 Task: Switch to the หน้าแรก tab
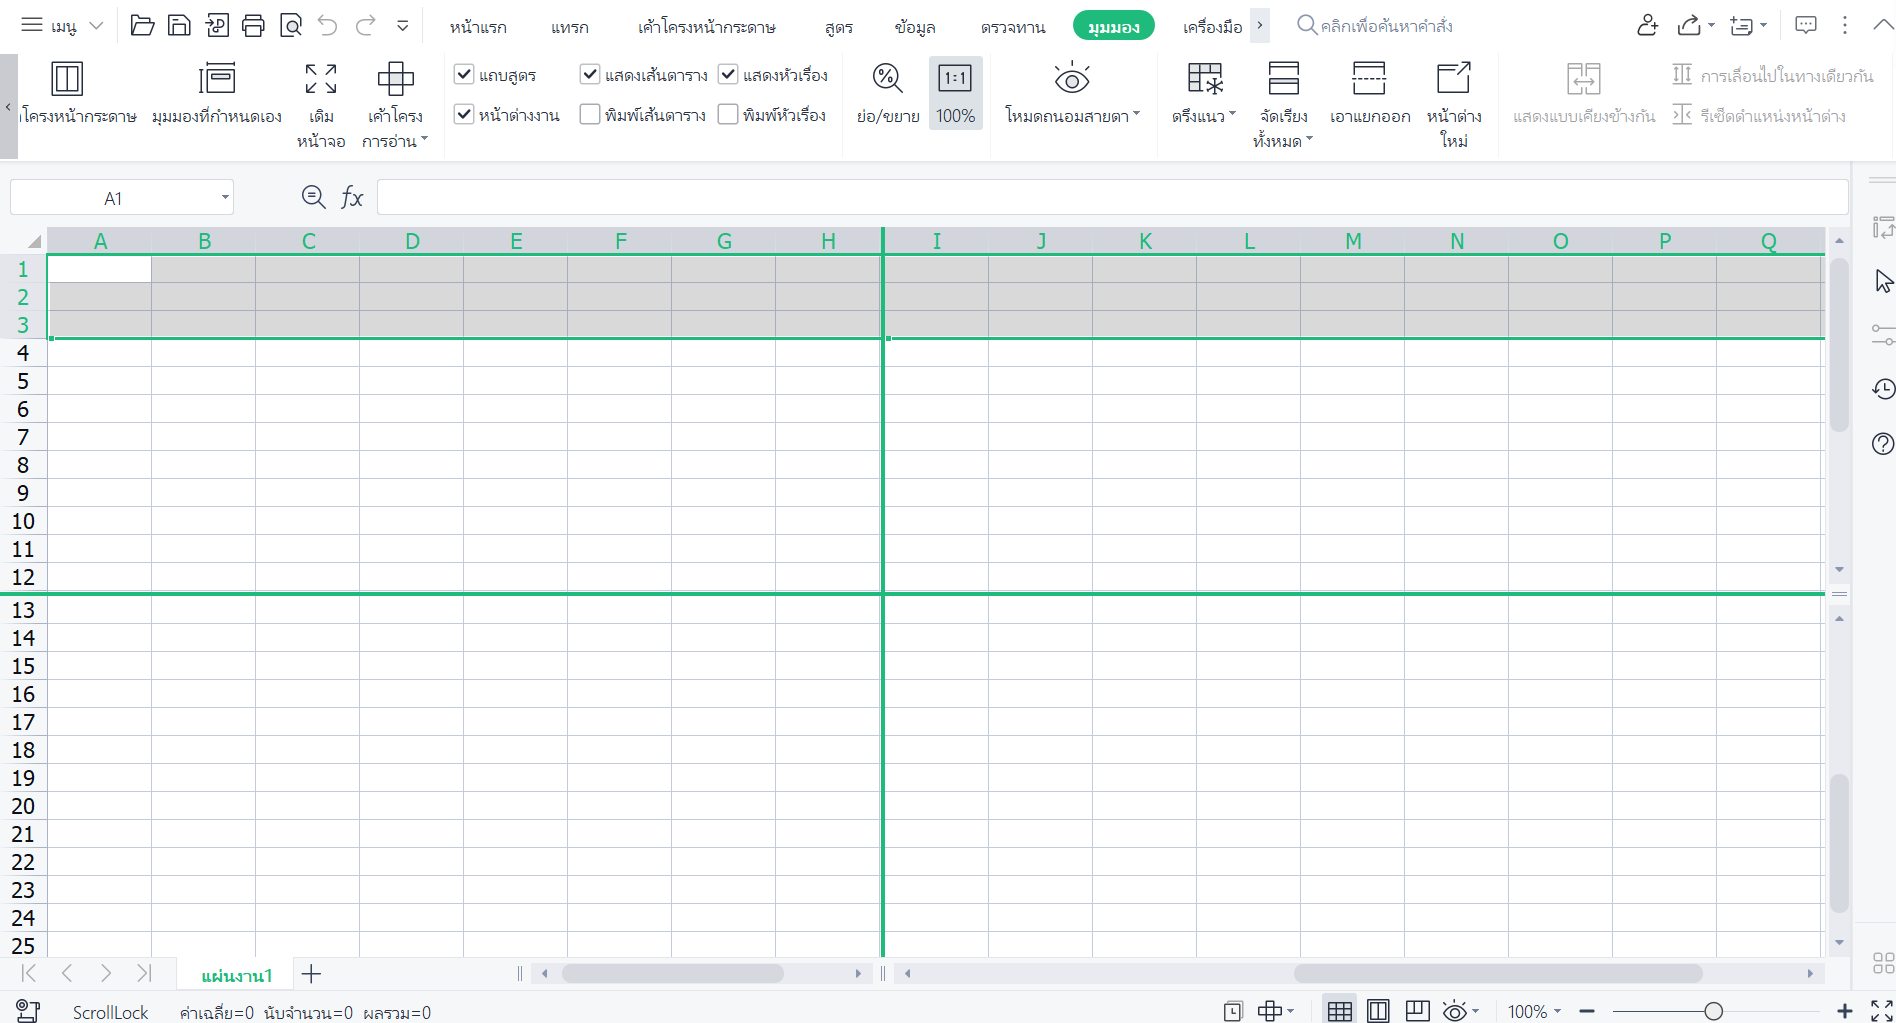point(477,27)
